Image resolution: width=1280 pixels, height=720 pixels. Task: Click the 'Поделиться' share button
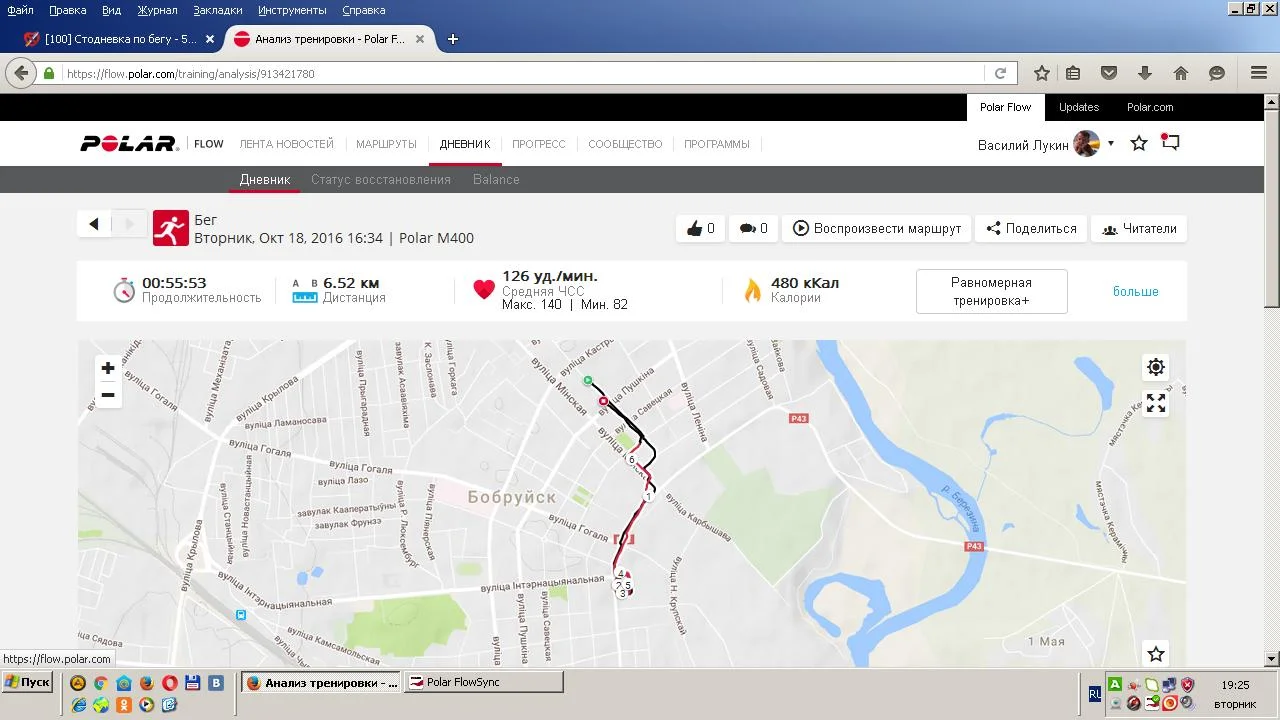tap(1031, 228)
